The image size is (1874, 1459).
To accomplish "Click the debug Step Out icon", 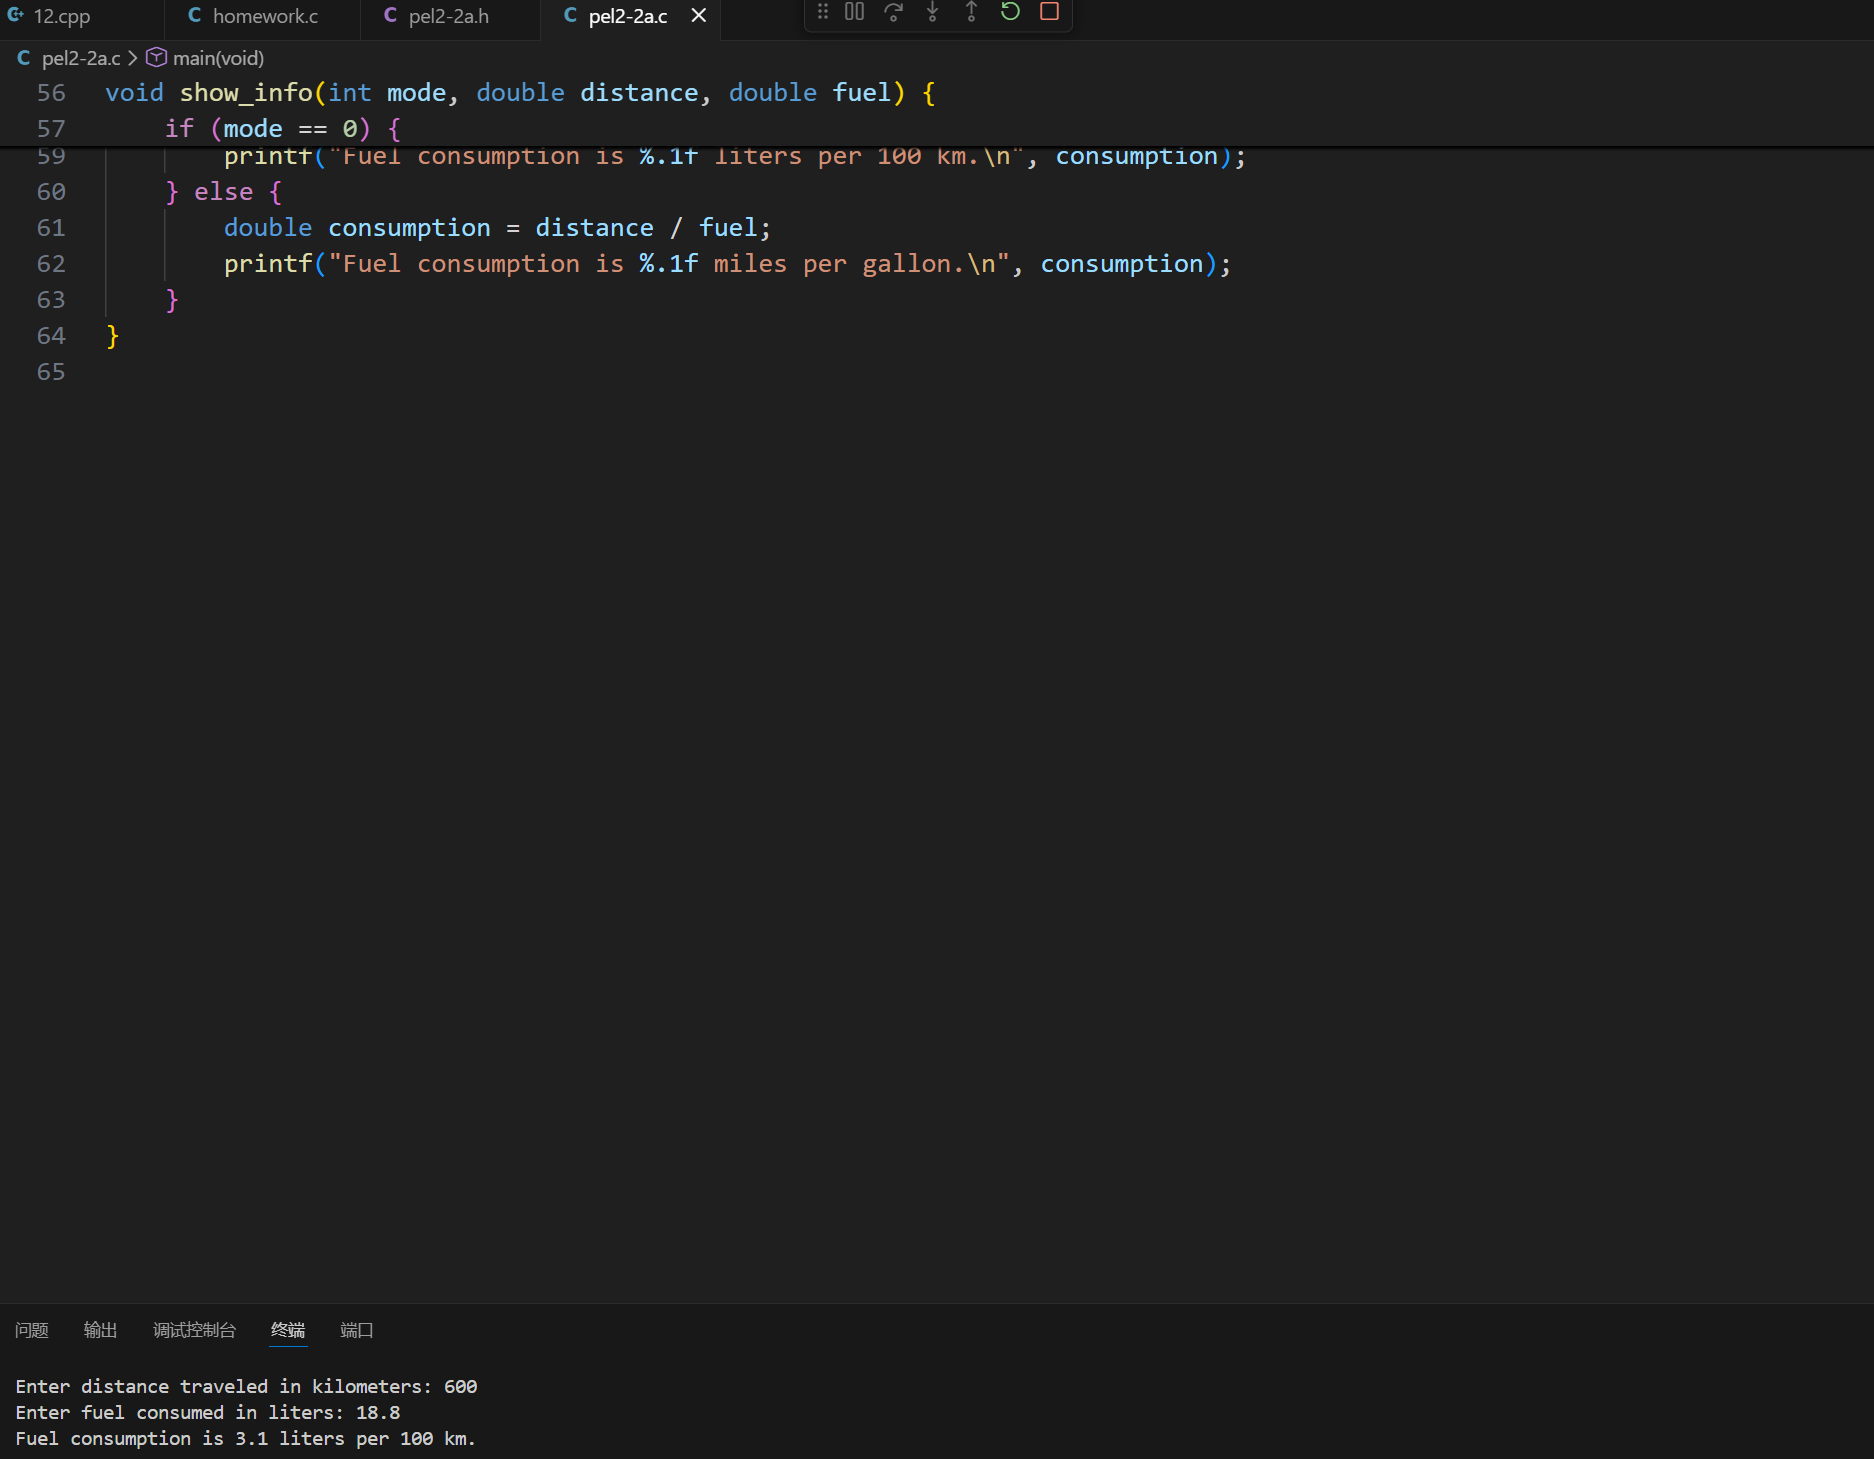I will click(971, 12).
